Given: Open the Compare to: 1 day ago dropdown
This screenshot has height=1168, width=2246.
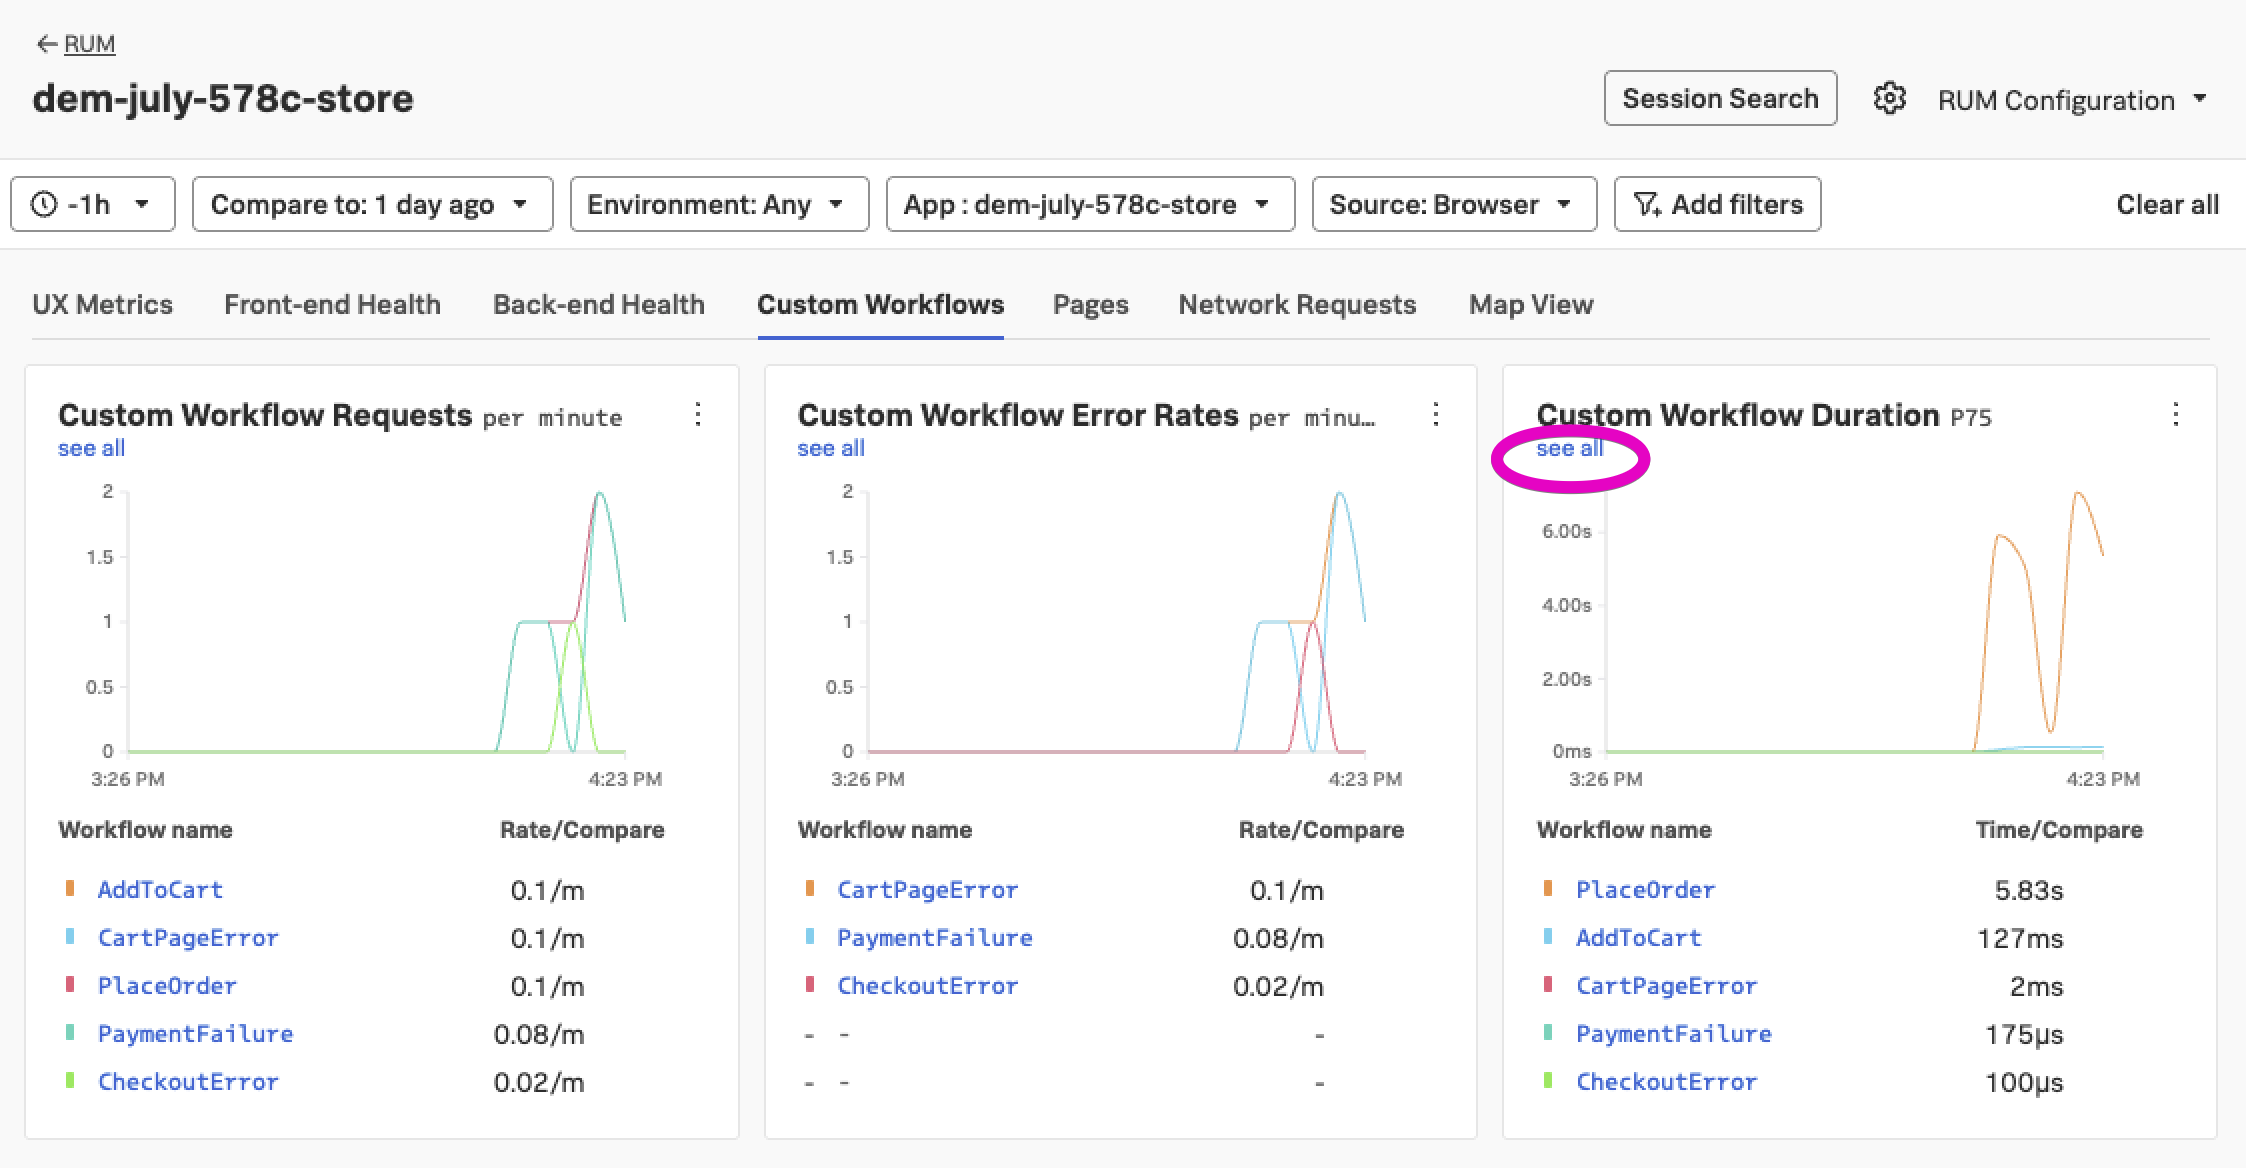Looking at the screenshot, I should pos(372,204).
